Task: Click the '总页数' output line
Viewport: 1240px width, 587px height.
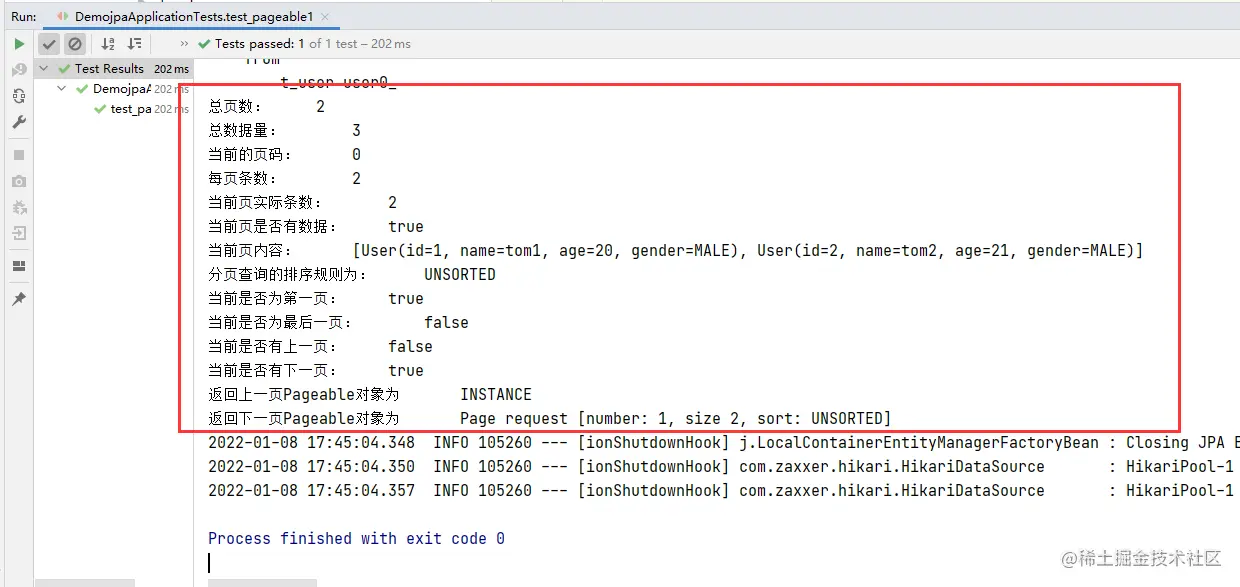Action: click(266, 107)
